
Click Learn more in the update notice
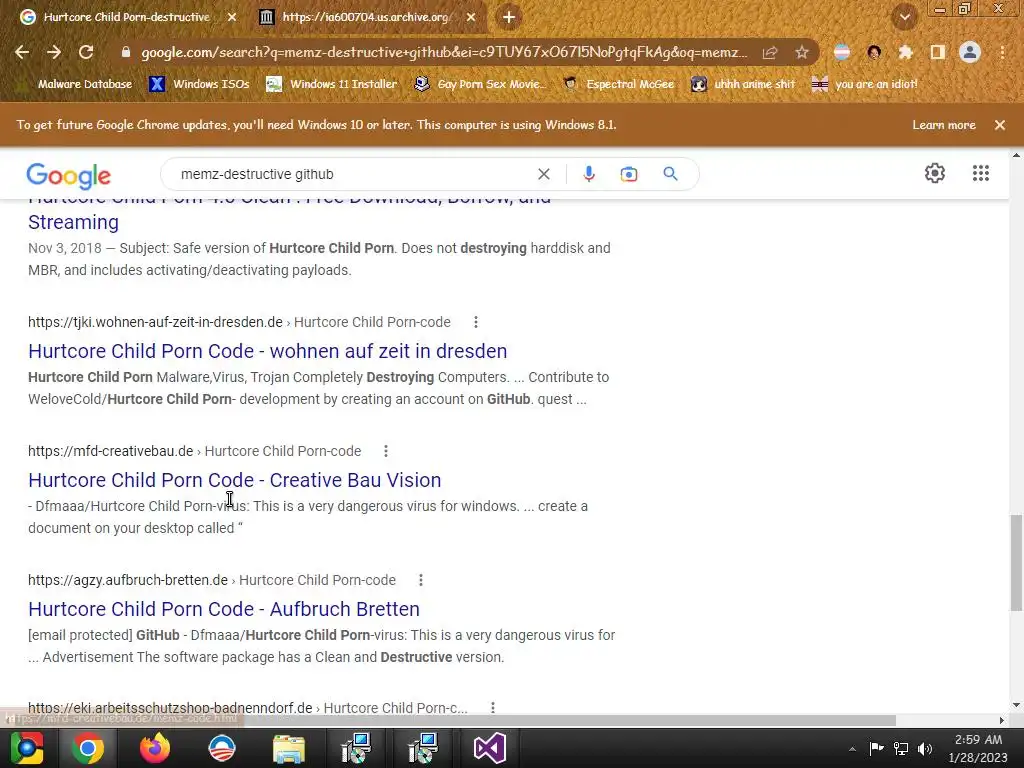[944, 125]
